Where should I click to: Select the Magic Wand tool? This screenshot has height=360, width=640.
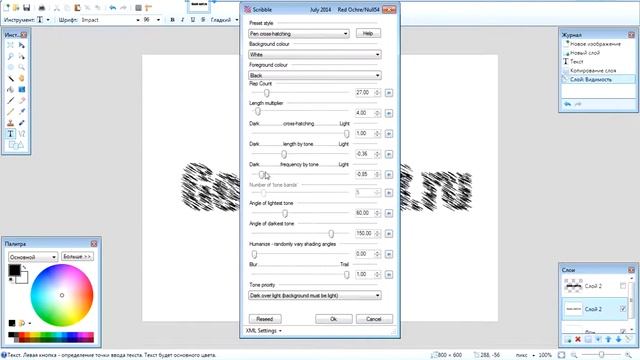pyautogui.click(x=11, y=78)
